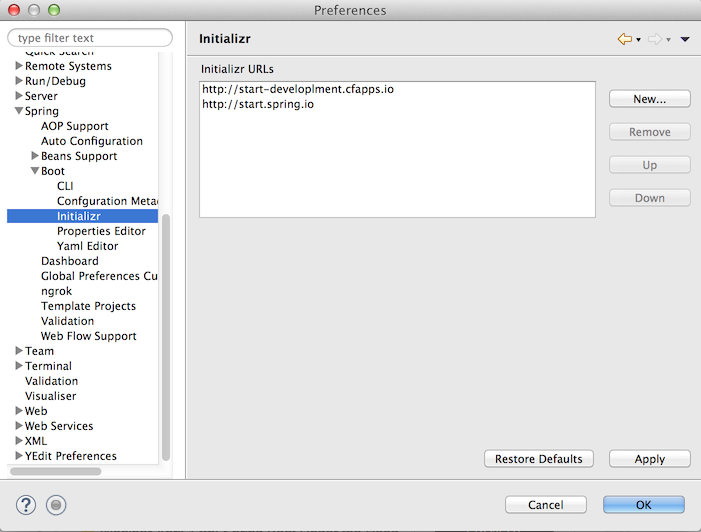The image size is (701, 532).
Task: Click the record preferences round icon
Action: tap(56, 505)
